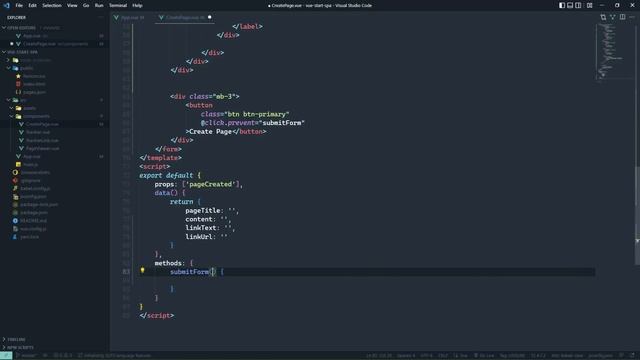Toggle primary sidebar visibility in title bar
The width and height of the screenshot is (640, 360).
(562, 5)
